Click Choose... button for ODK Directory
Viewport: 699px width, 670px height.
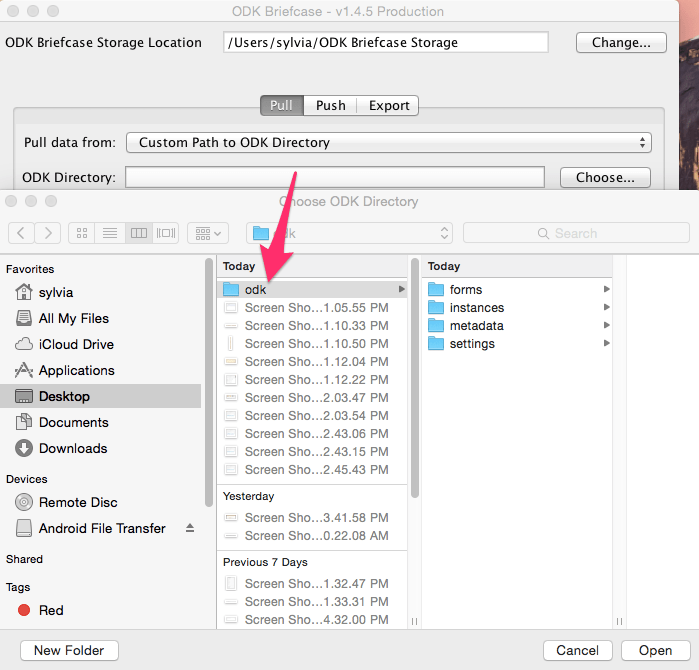pyautogui.click(x=605, y=177)
